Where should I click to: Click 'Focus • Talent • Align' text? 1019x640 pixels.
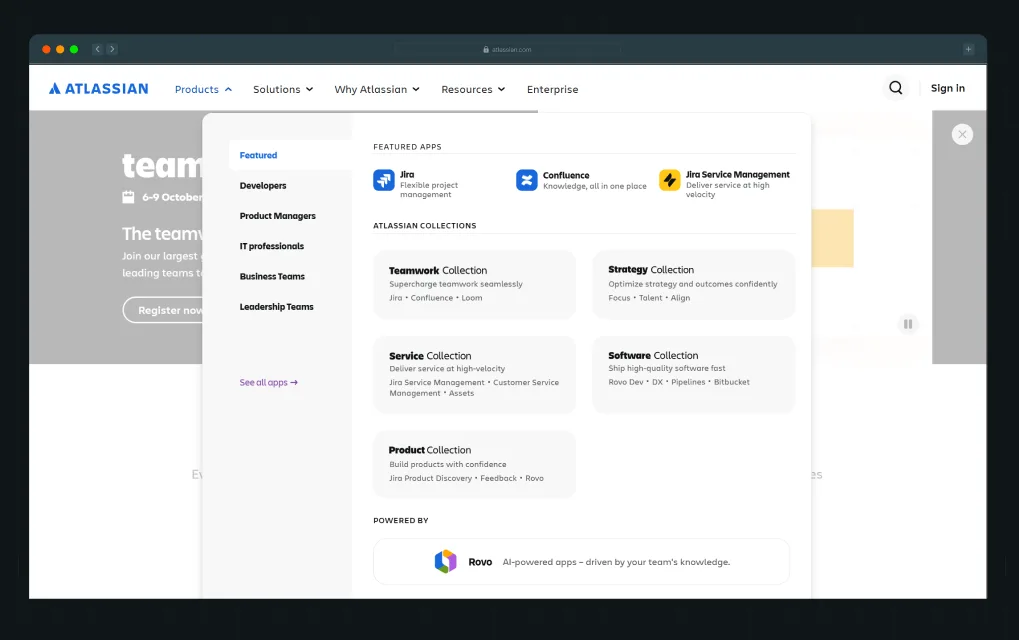[649, 298]
